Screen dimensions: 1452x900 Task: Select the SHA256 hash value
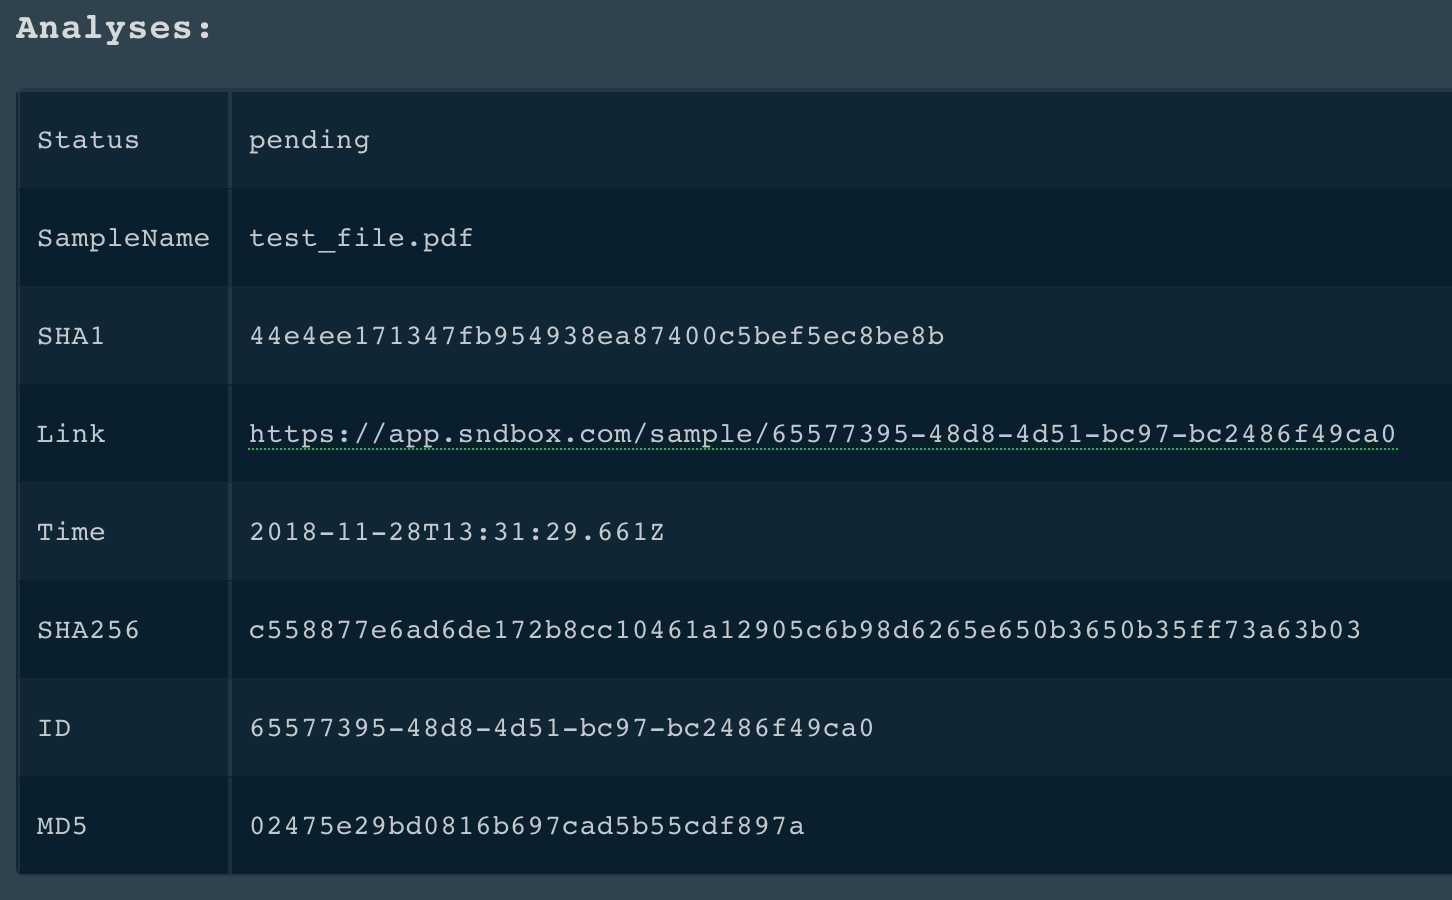[x=805, y=630]
